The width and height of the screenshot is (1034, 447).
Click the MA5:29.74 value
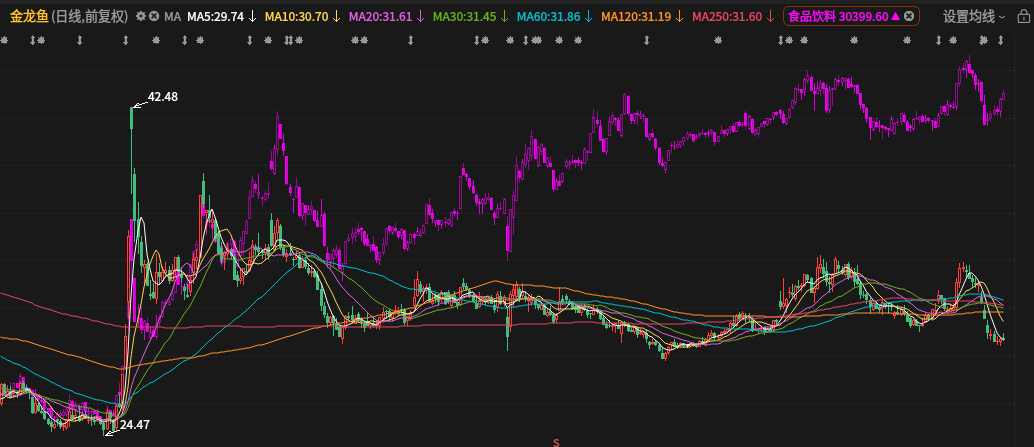[x=216, y=16]
